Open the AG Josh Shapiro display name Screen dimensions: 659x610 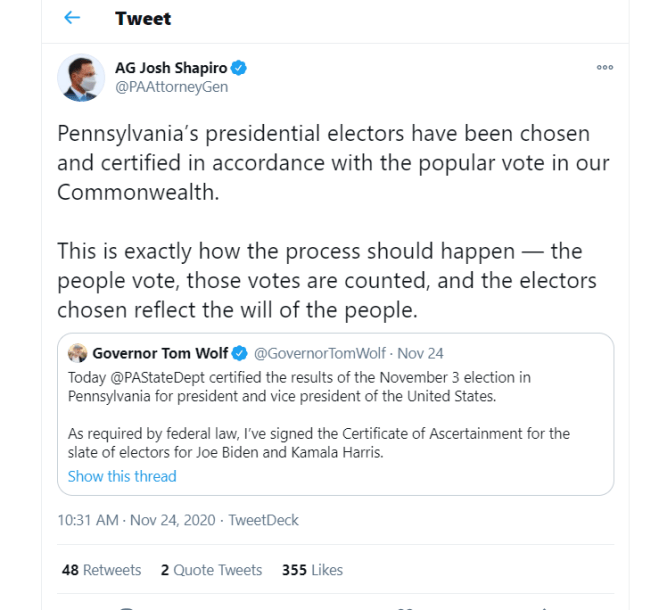point(171,68)
